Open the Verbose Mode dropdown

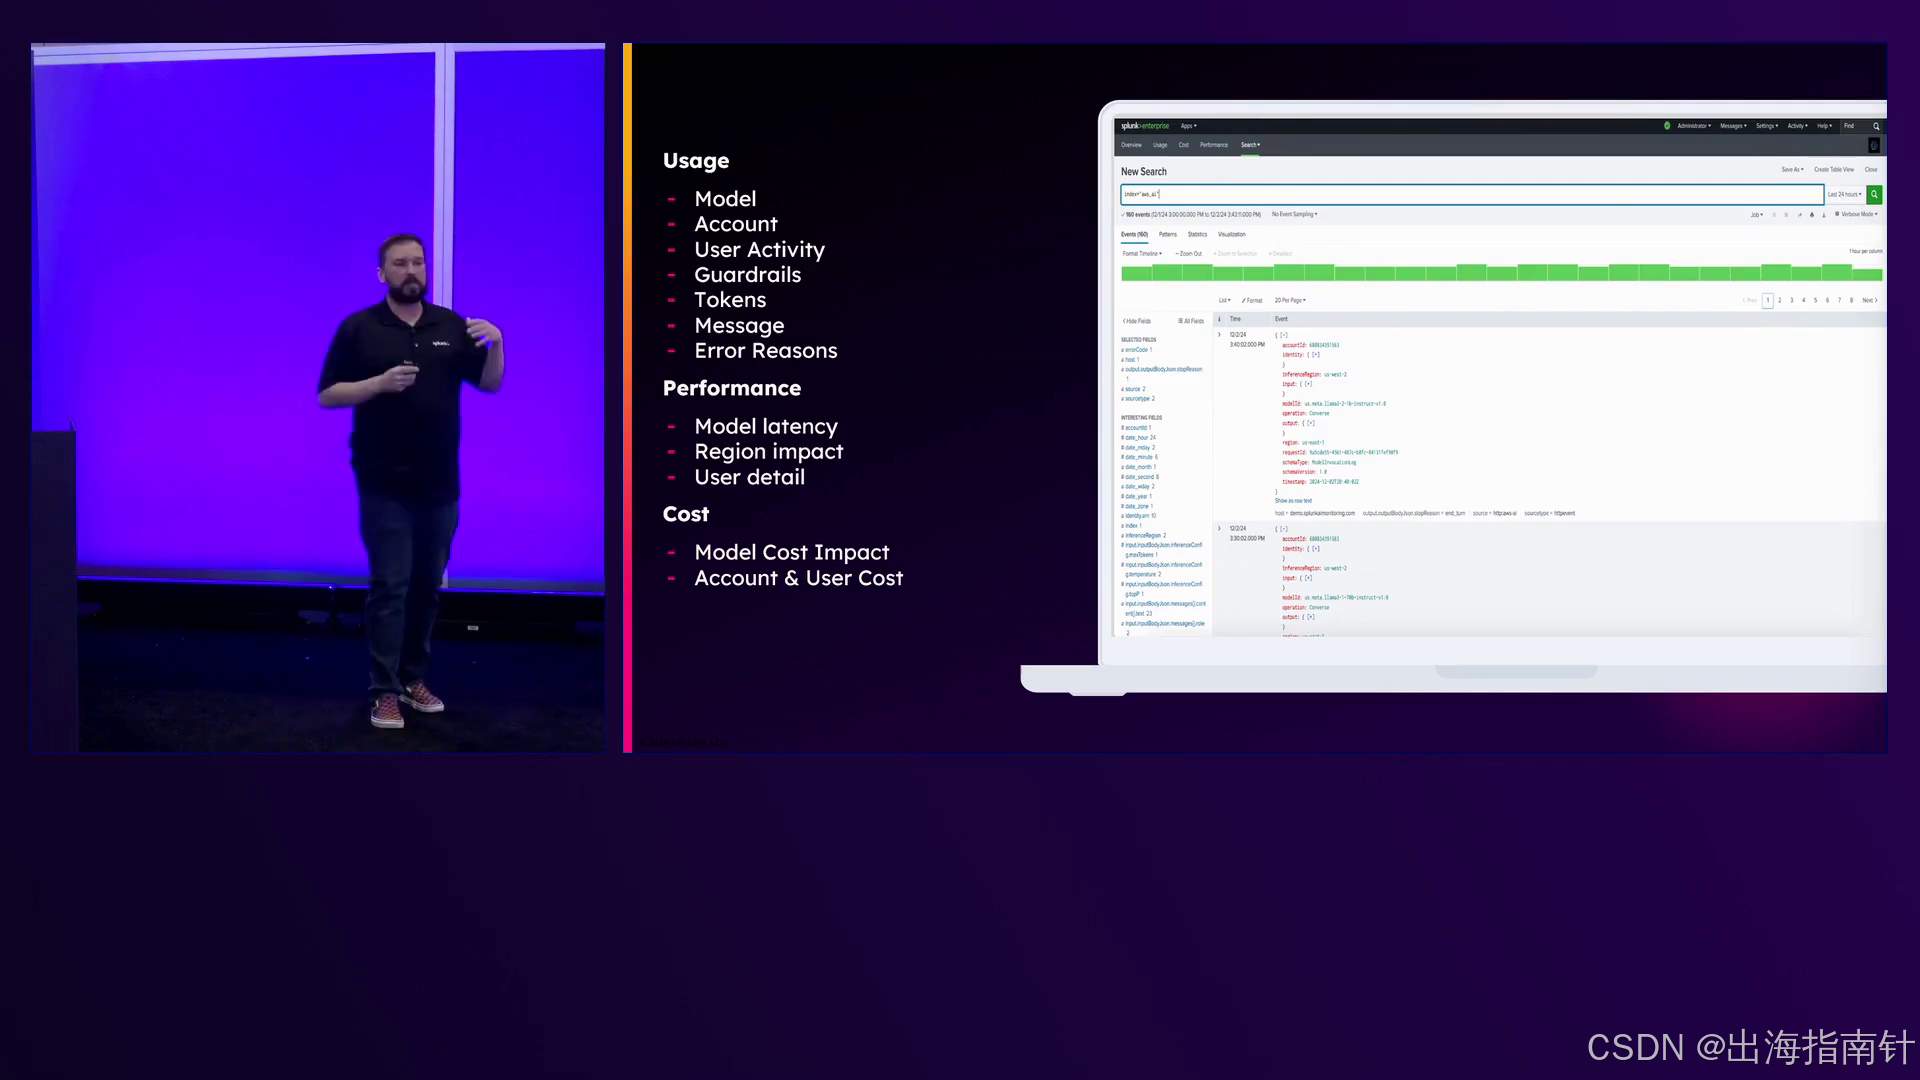click(1859, 214)
